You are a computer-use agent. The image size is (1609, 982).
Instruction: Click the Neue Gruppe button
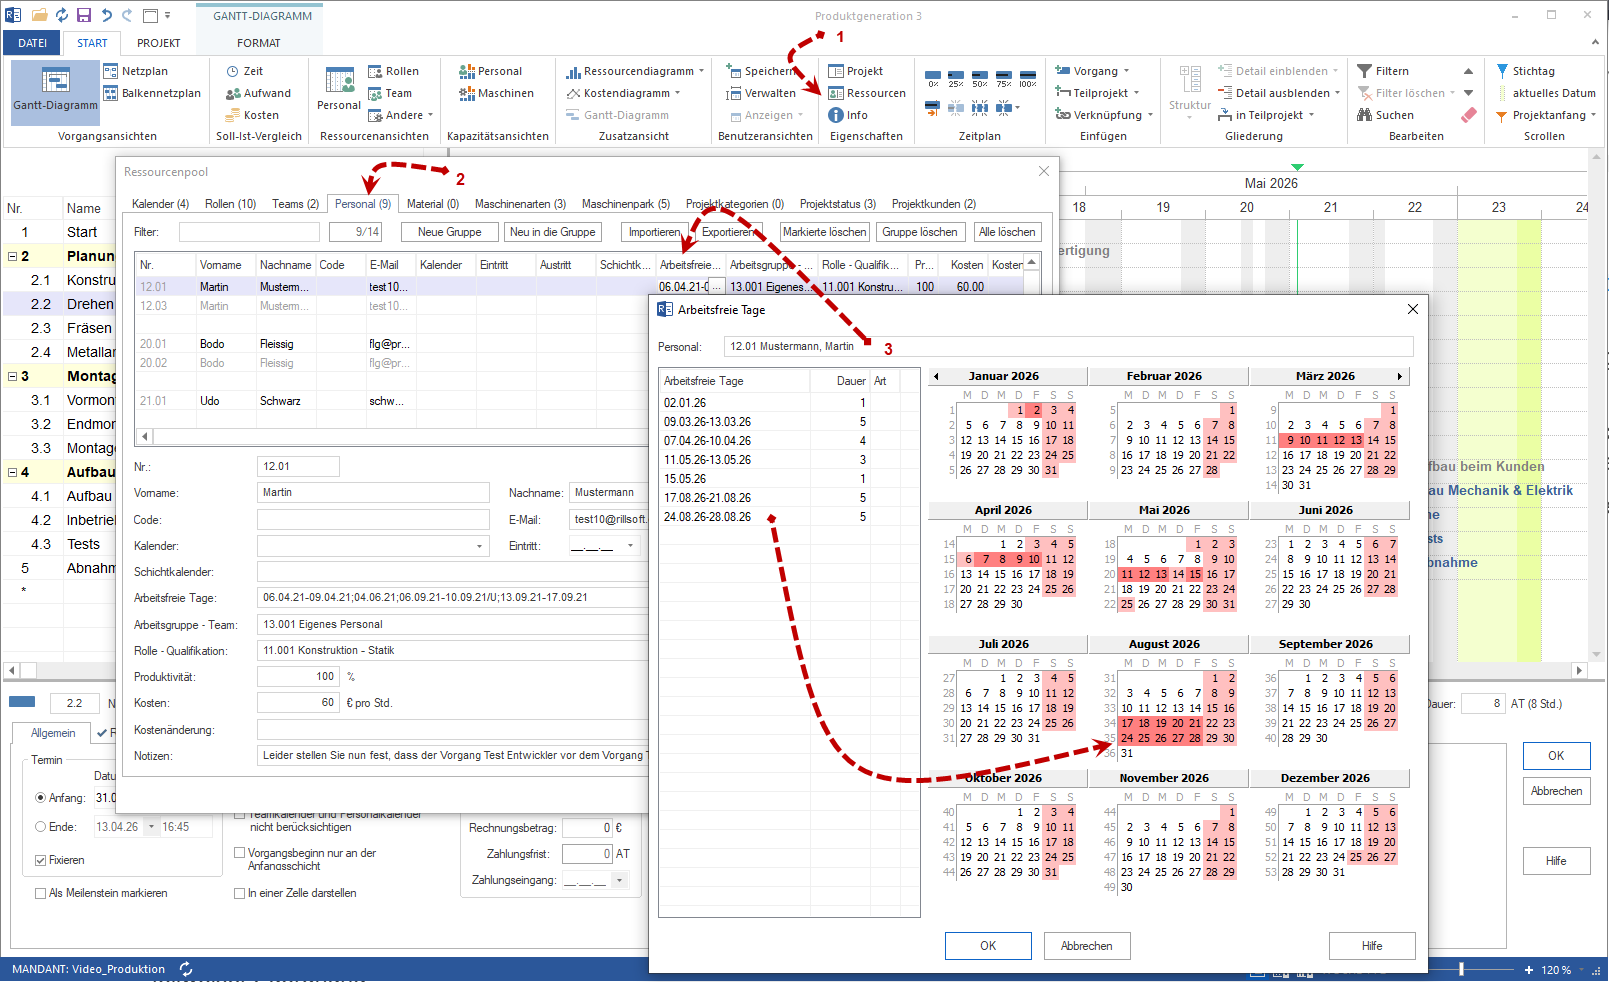pyautogui.click(x=449, y=232)
